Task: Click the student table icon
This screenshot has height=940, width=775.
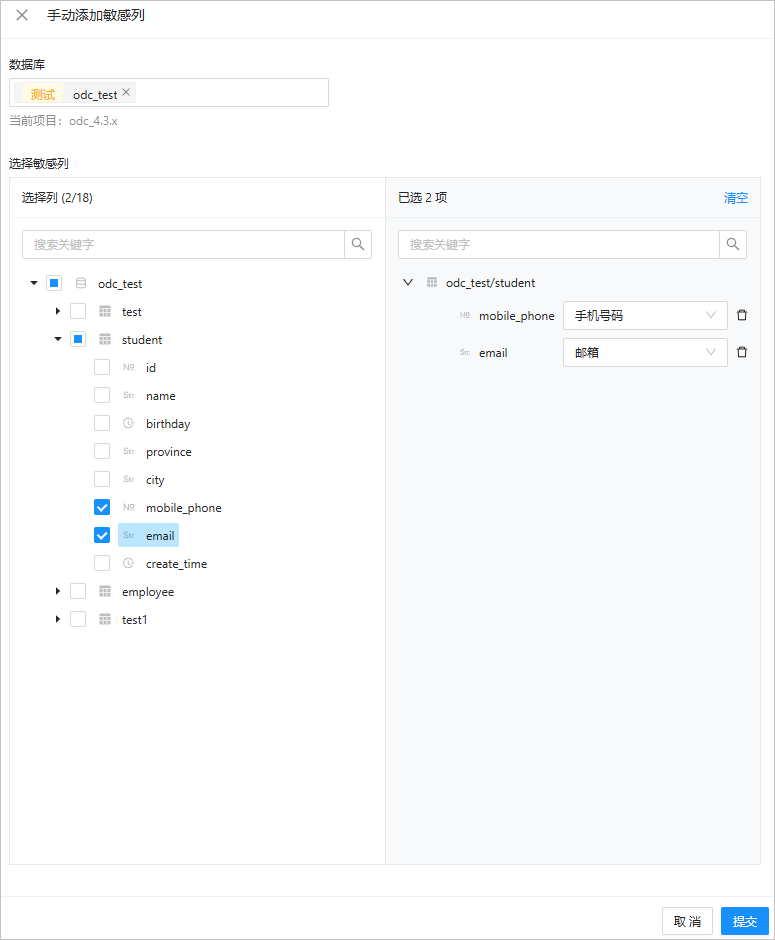Action: [x=105, y=339]
